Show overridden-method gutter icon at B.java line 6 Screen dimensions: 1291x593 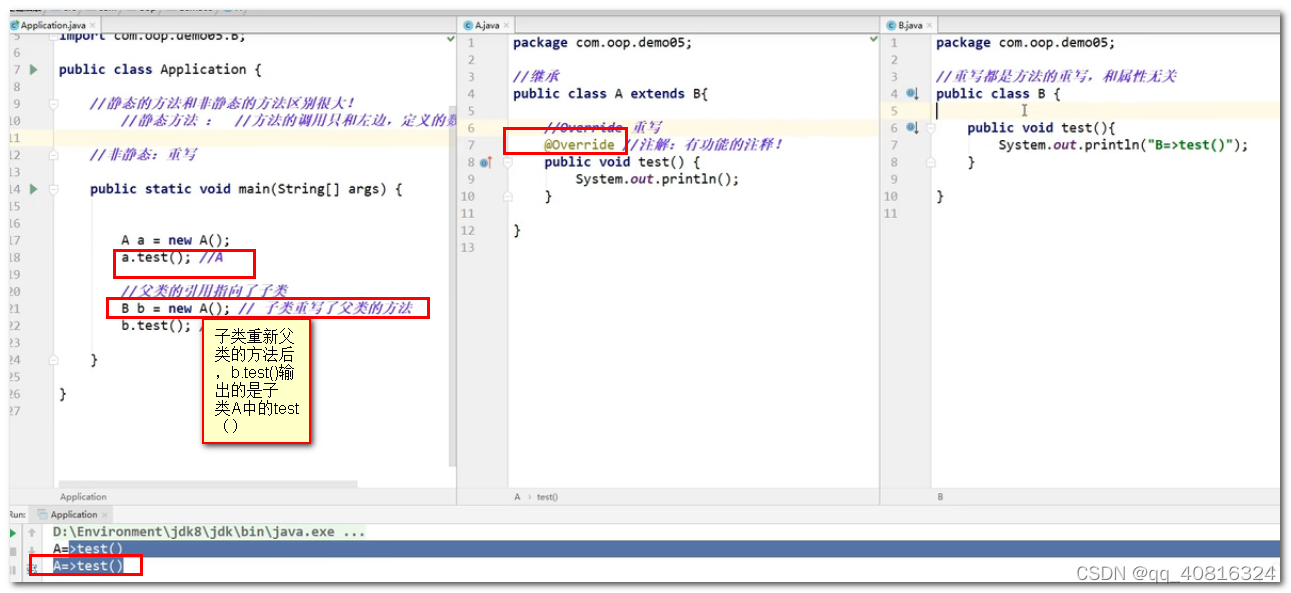point(911,128)
